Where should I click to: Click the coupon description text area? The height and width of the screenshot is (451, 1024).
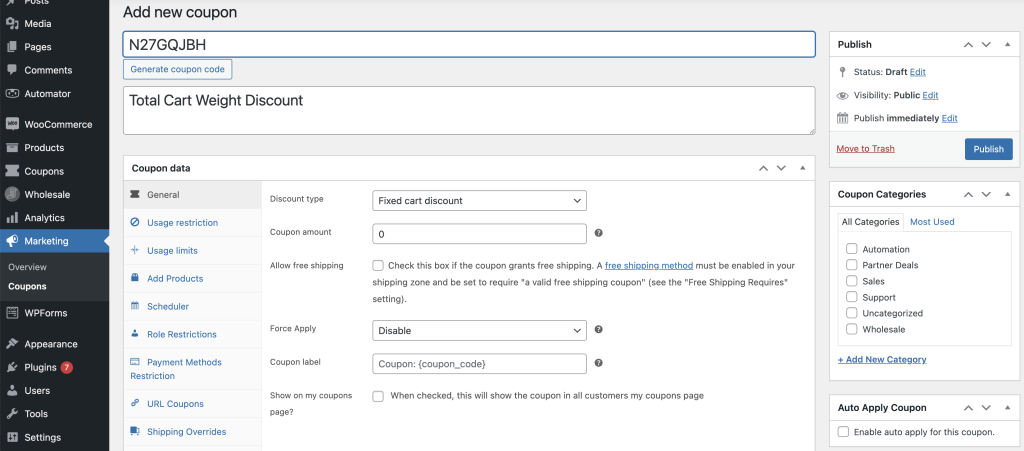coord(469,111)
